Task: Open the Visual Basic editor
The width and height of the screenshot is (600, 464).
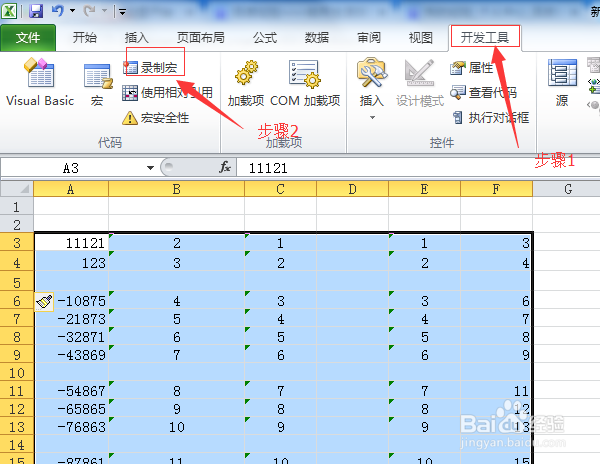Action: click(x=40, y=82)
